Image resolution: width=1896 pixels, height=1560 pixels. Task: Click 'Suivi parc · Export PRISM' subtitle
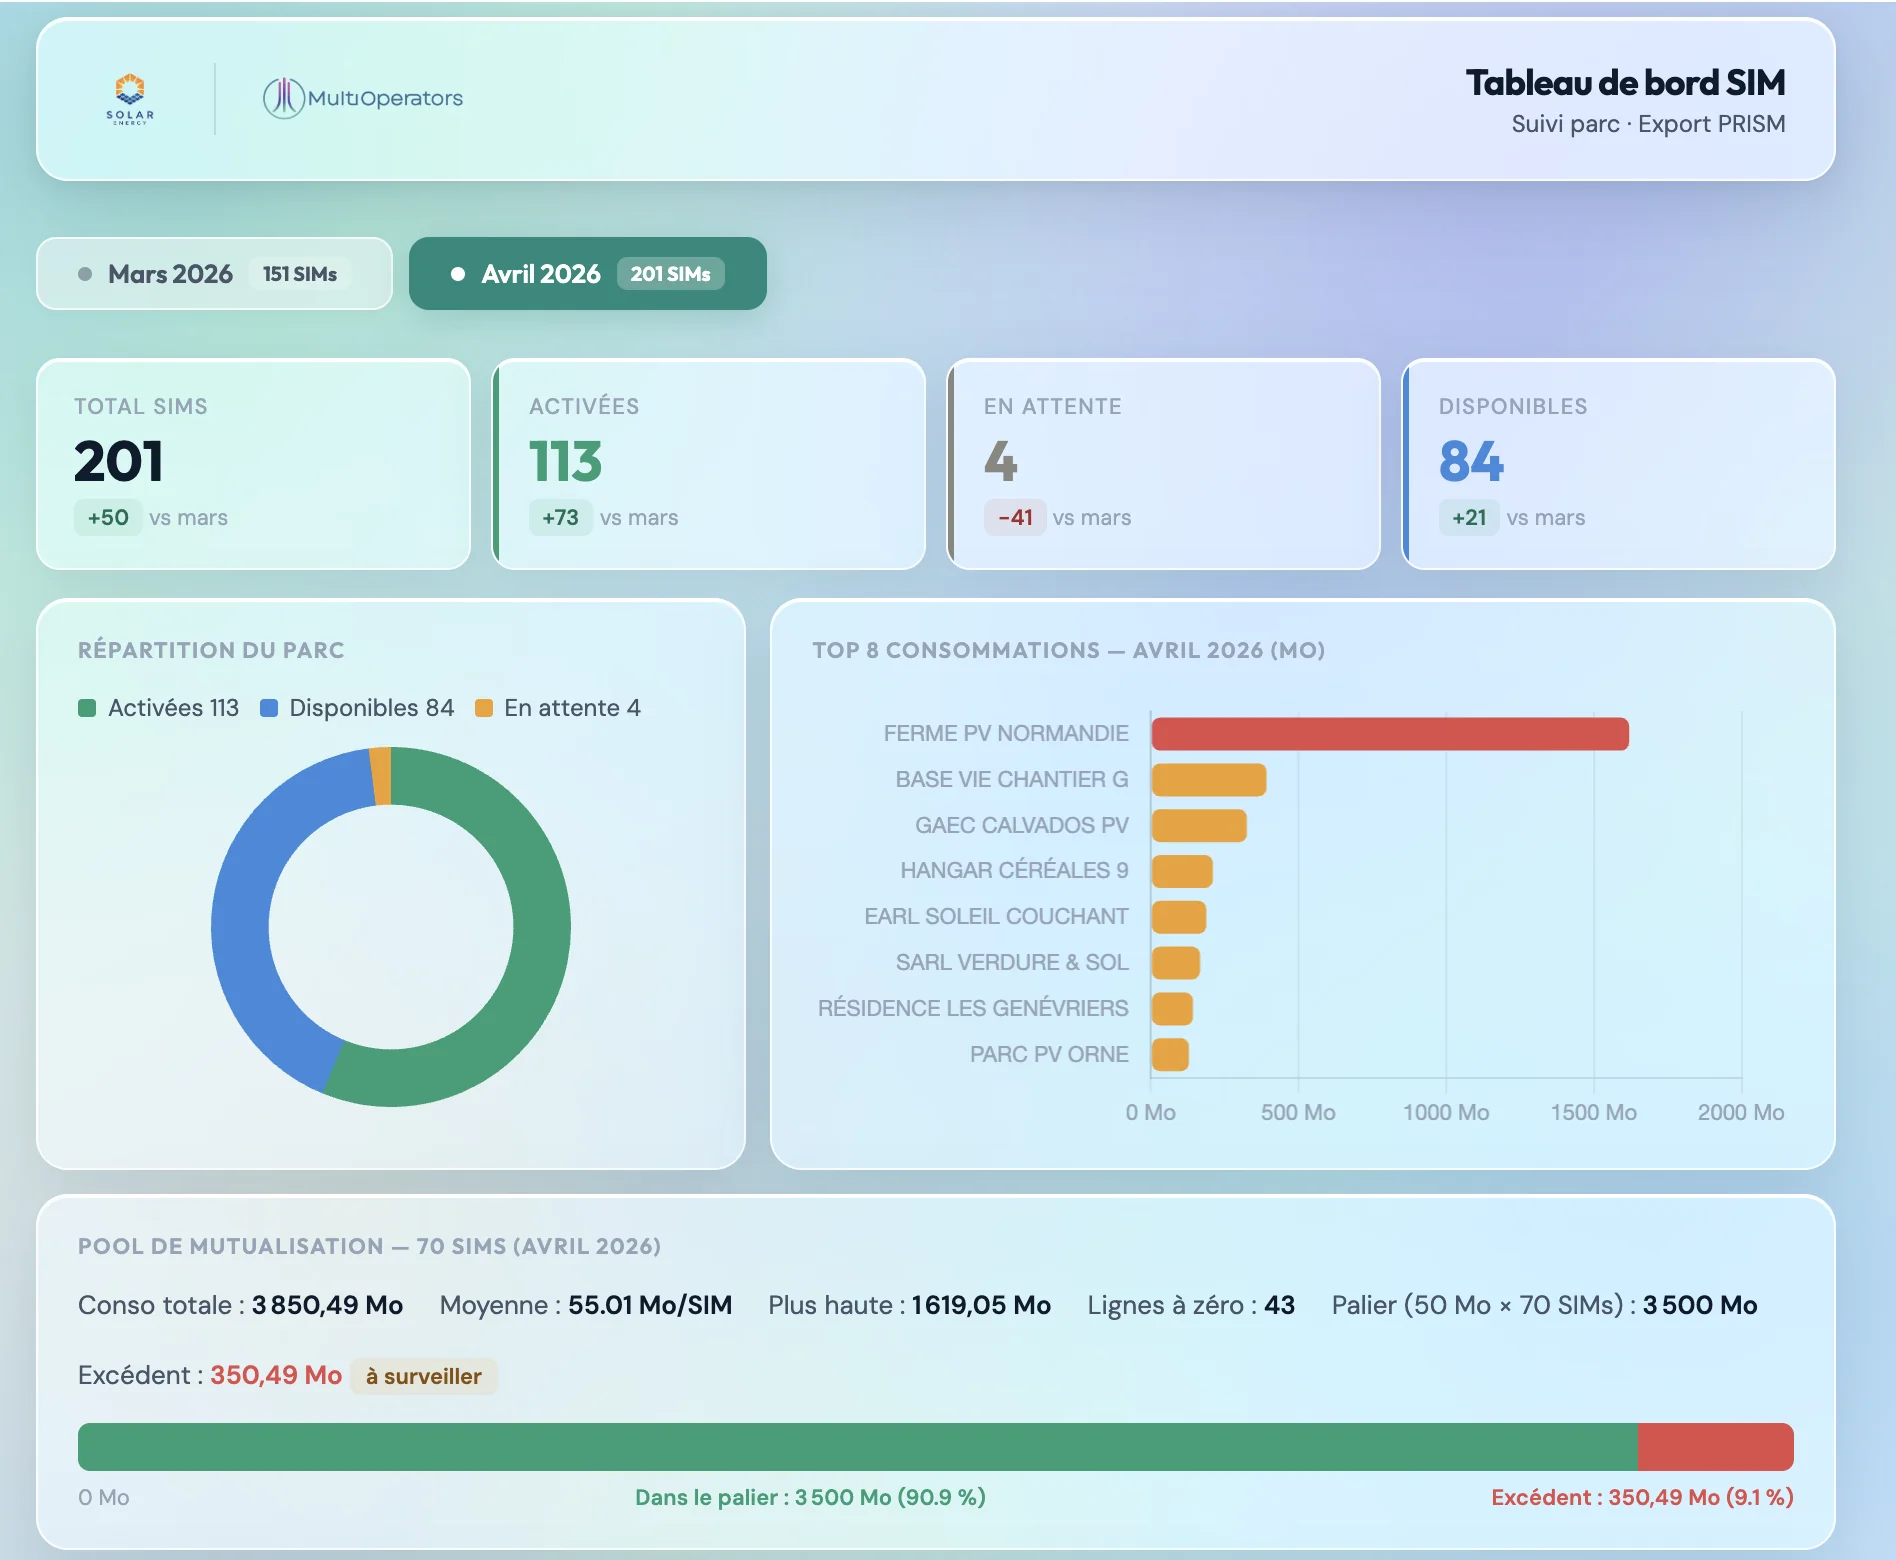tap(1648, 124)
